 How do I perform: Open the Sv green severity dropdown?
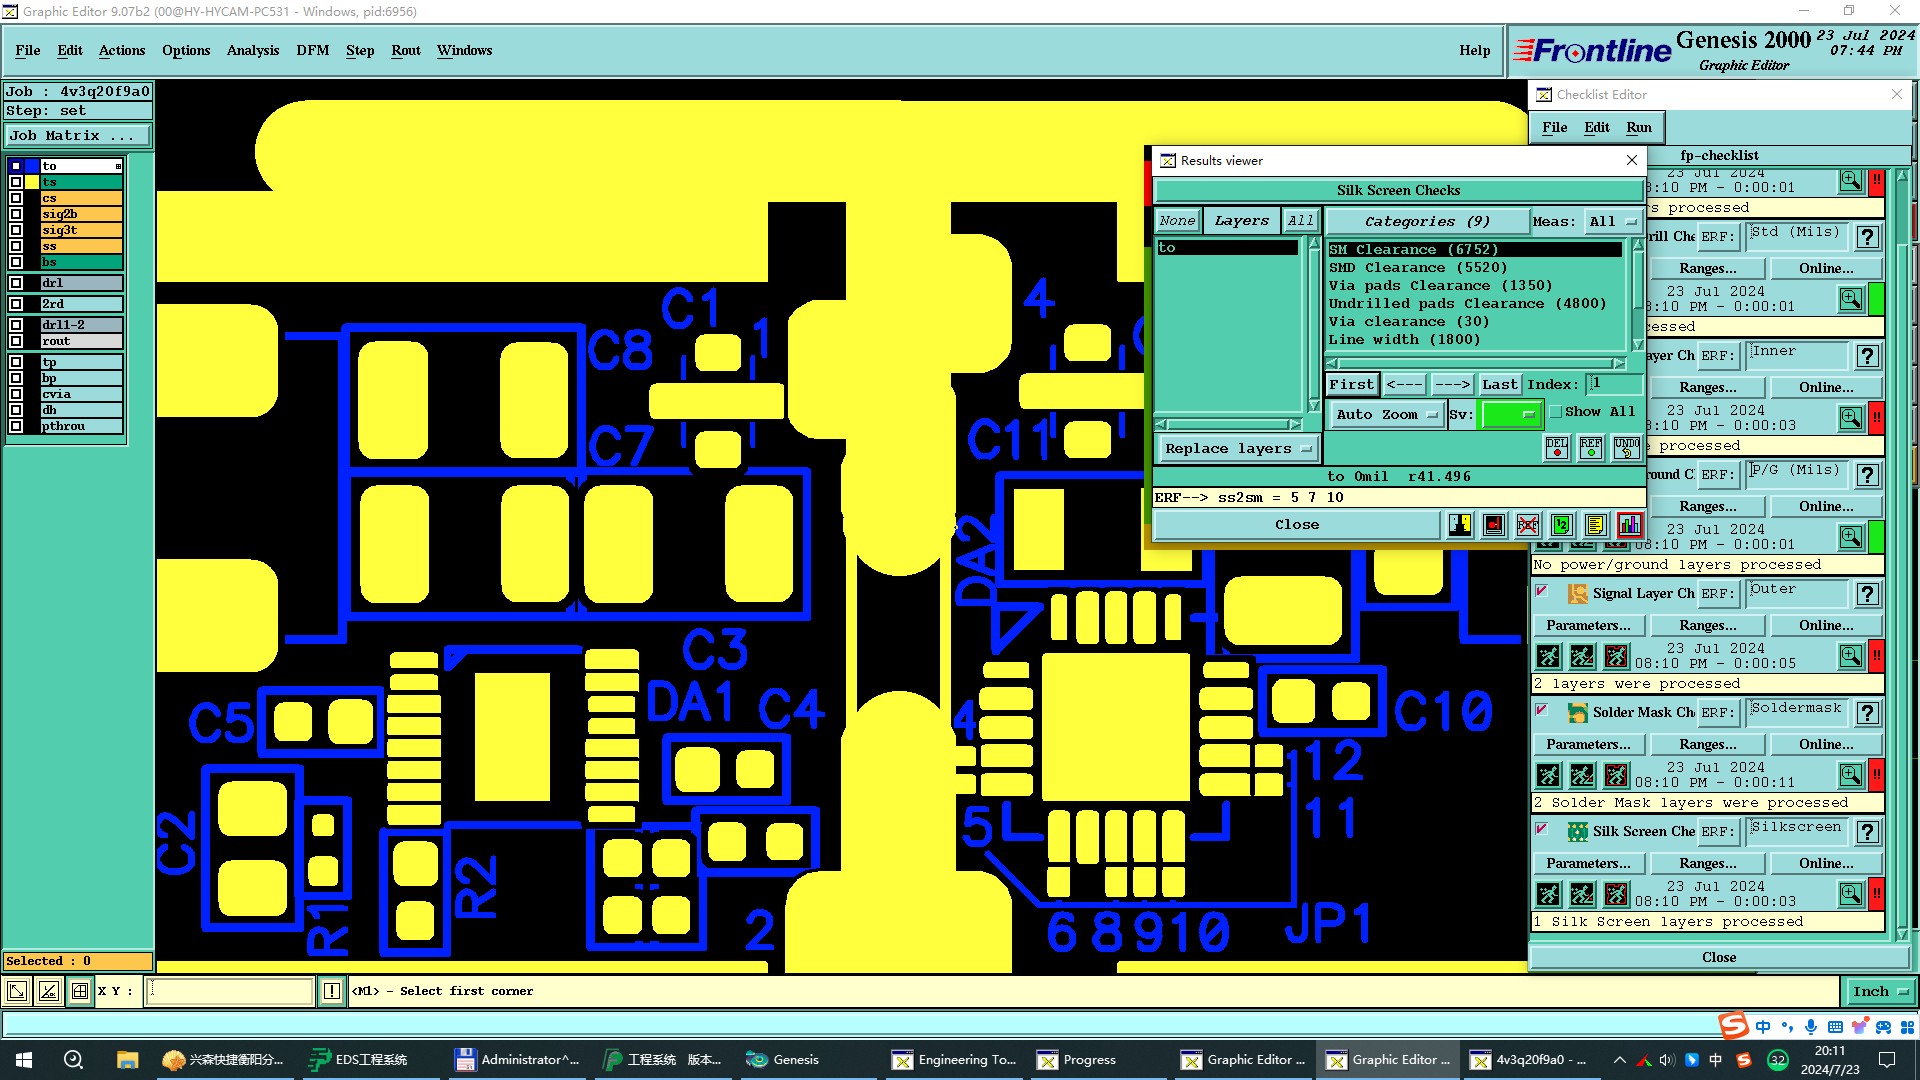(1510, 414)
